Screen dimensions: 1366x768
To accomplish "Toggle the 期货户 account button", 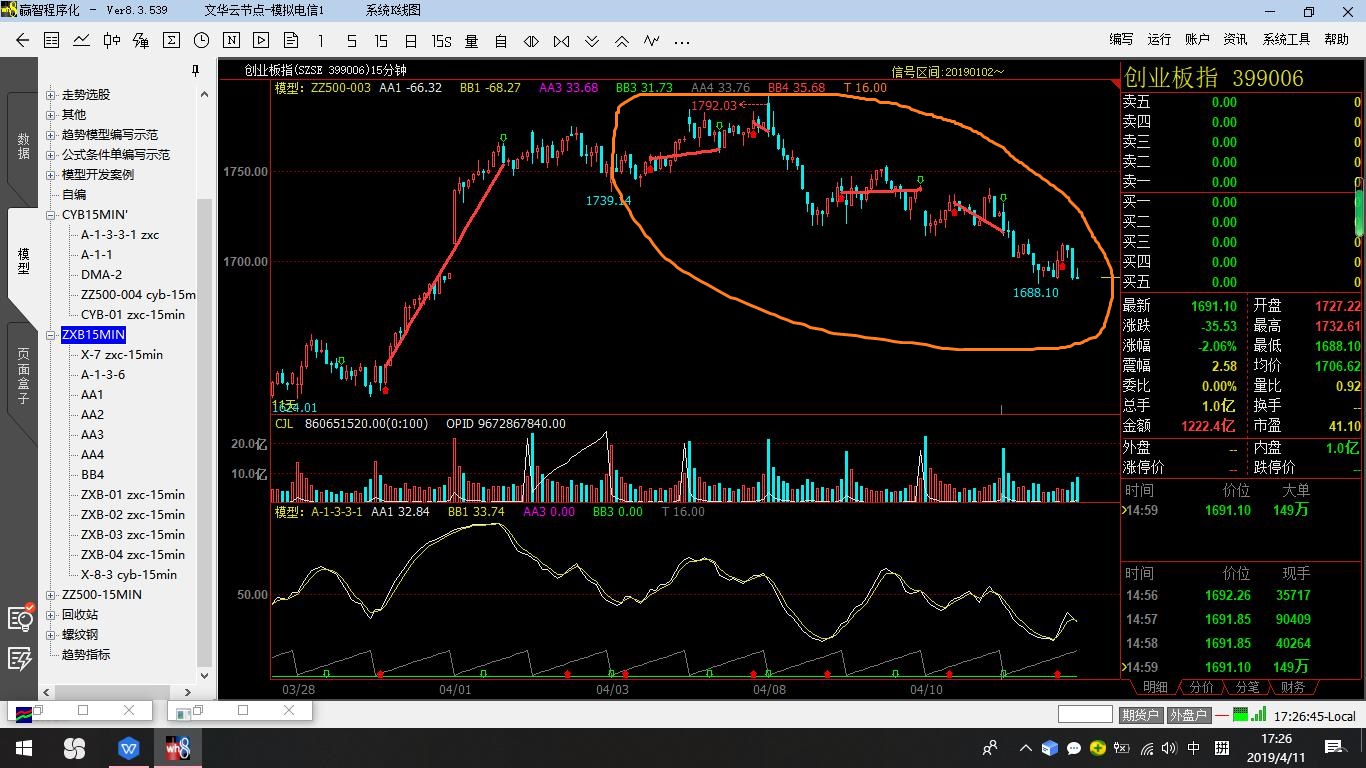I will click(x=1140, y=715).
